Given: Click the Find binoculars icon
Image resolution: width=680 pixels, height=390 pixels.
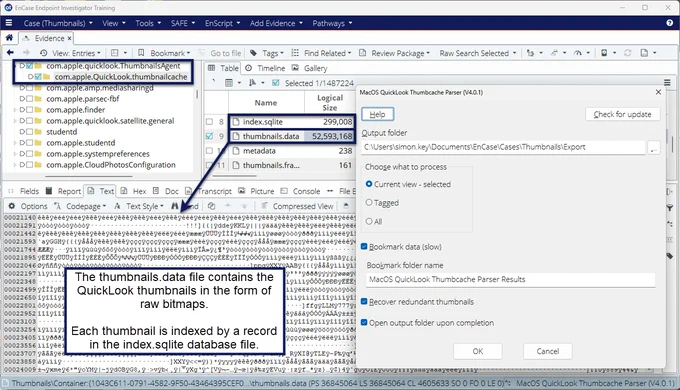Looking at the screenshot, I should coord(175,206).
